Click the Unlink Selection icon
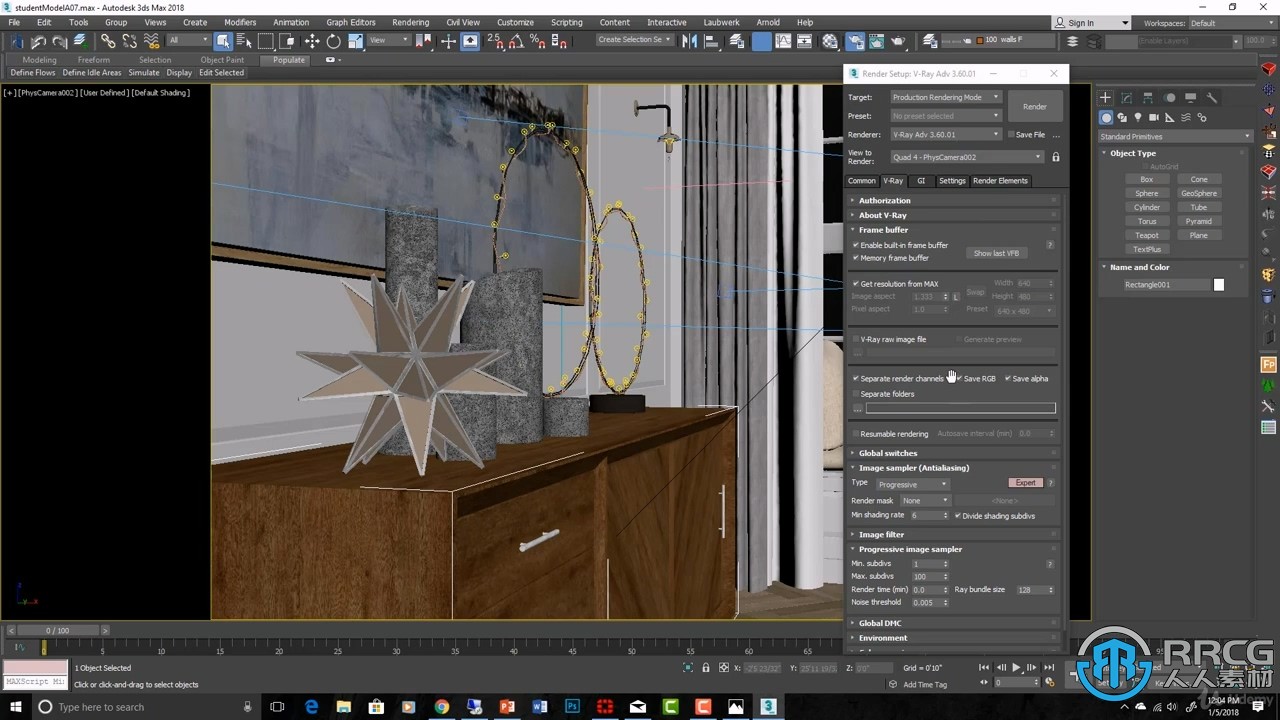This screenshot has height=720, width=1280. [x=130, y=41]
